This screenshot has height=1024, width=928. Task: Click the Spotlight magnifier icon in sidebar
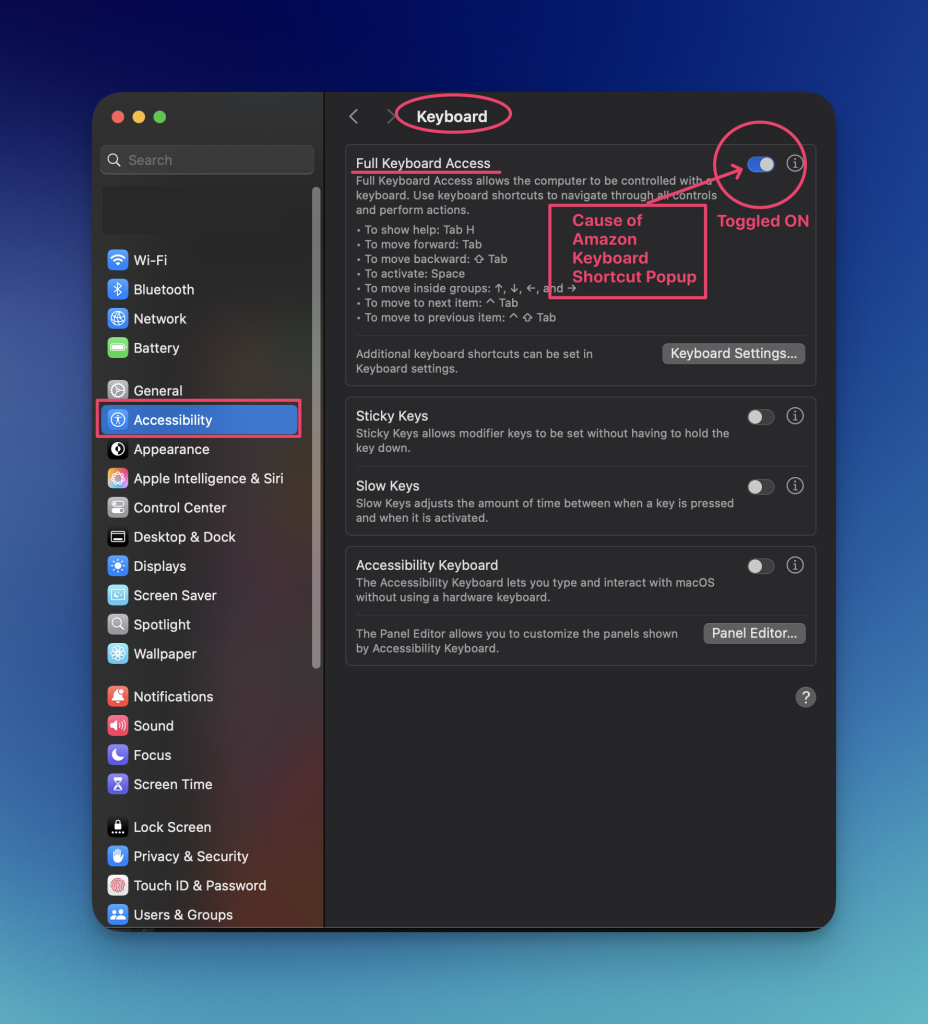[118, 624]
